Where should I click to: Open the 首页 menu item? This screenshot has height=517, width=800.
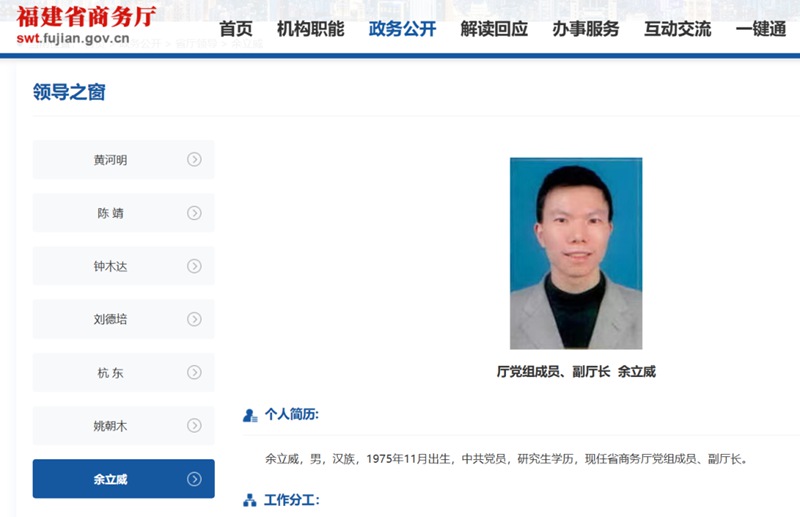[x=236, y=29]
